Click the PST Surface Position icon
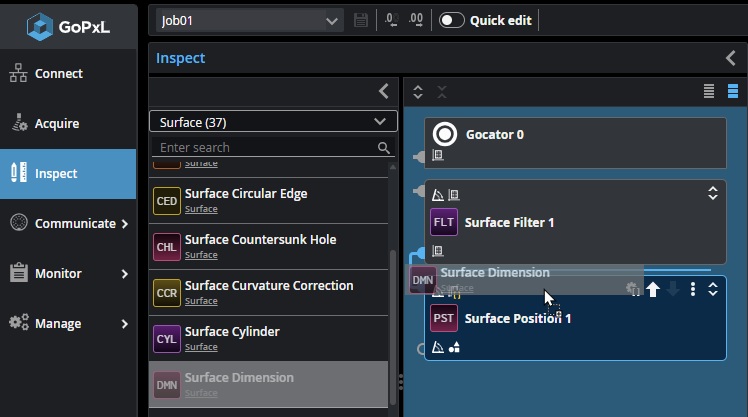 click(x=444, y=318)
